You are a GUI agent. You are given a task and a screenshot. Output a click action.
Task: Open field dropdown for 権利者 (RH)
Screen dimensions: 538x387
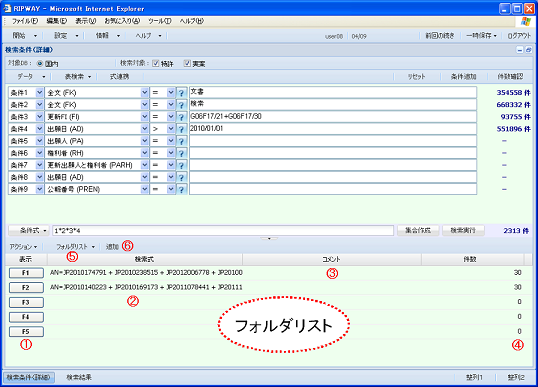pos(144,153)
